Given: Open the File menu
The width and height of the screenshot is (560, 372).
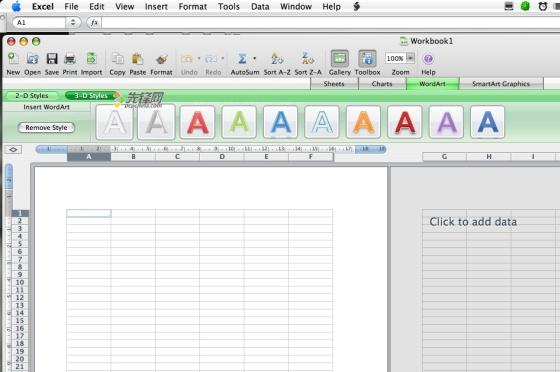Looking at the screenshot, I should click(71, 6).
